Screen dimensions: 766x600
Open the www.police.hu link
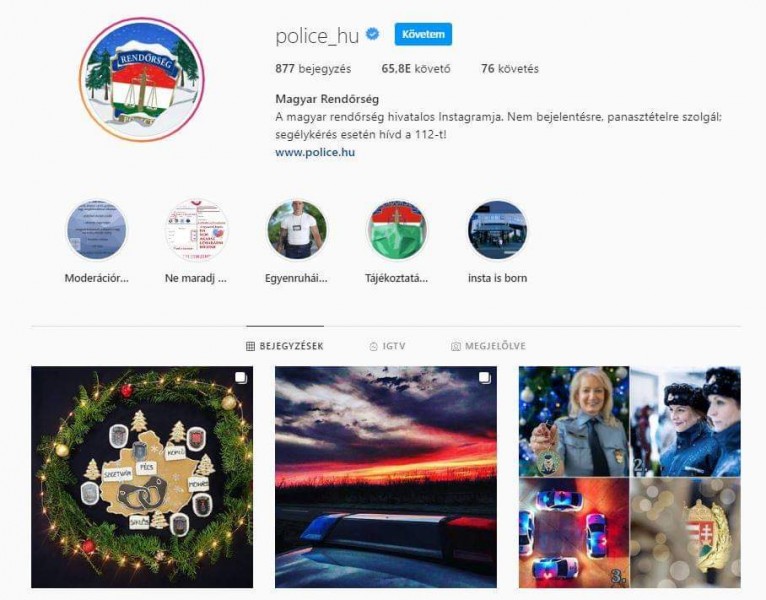(x=315, y=152)
